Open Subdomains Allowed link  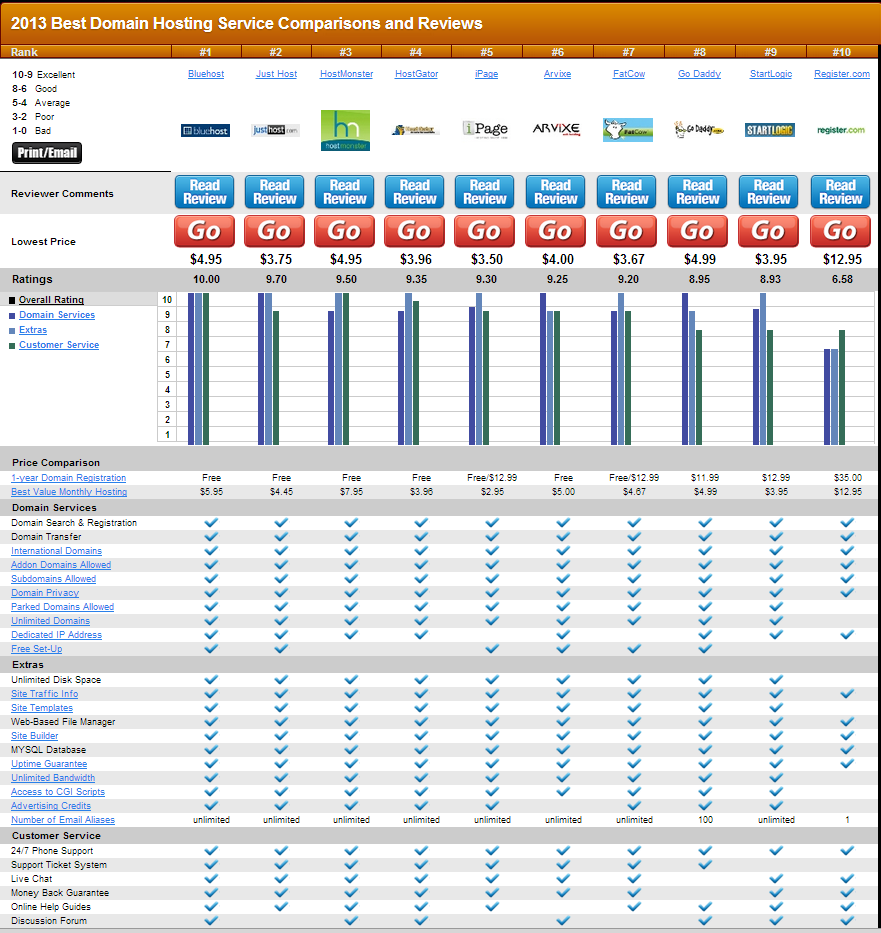click(x=54, y=579)
